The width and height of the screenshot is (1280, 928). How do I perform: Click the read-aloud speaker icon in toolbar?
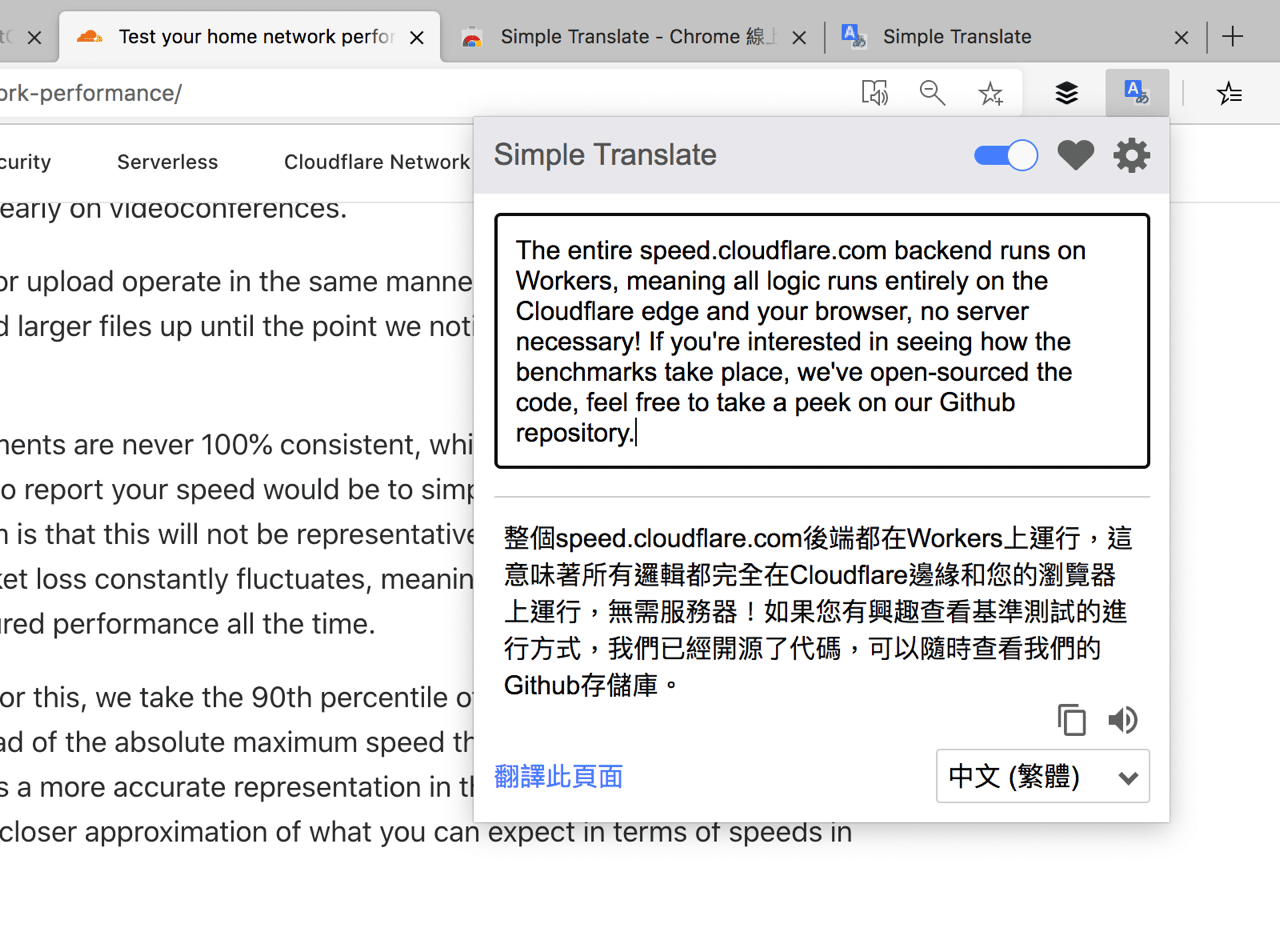click(x=875, y=92)
